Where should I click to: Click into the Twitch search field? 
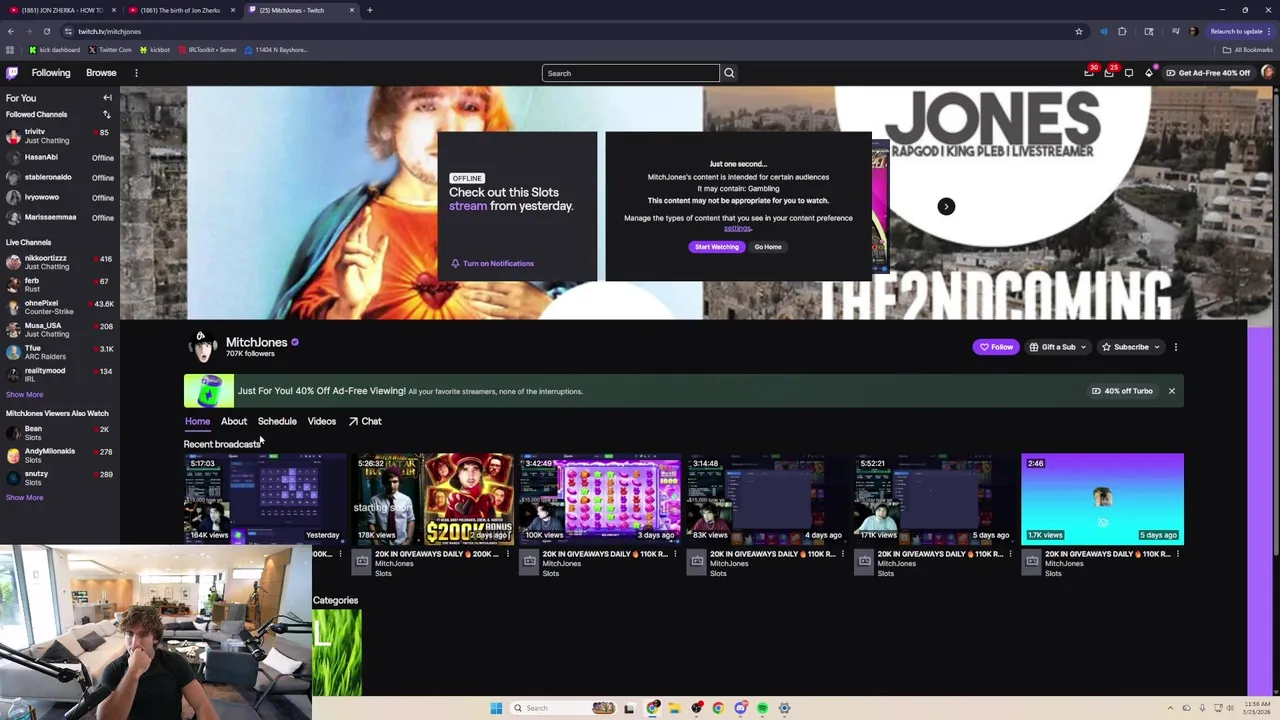coord(630,73)
